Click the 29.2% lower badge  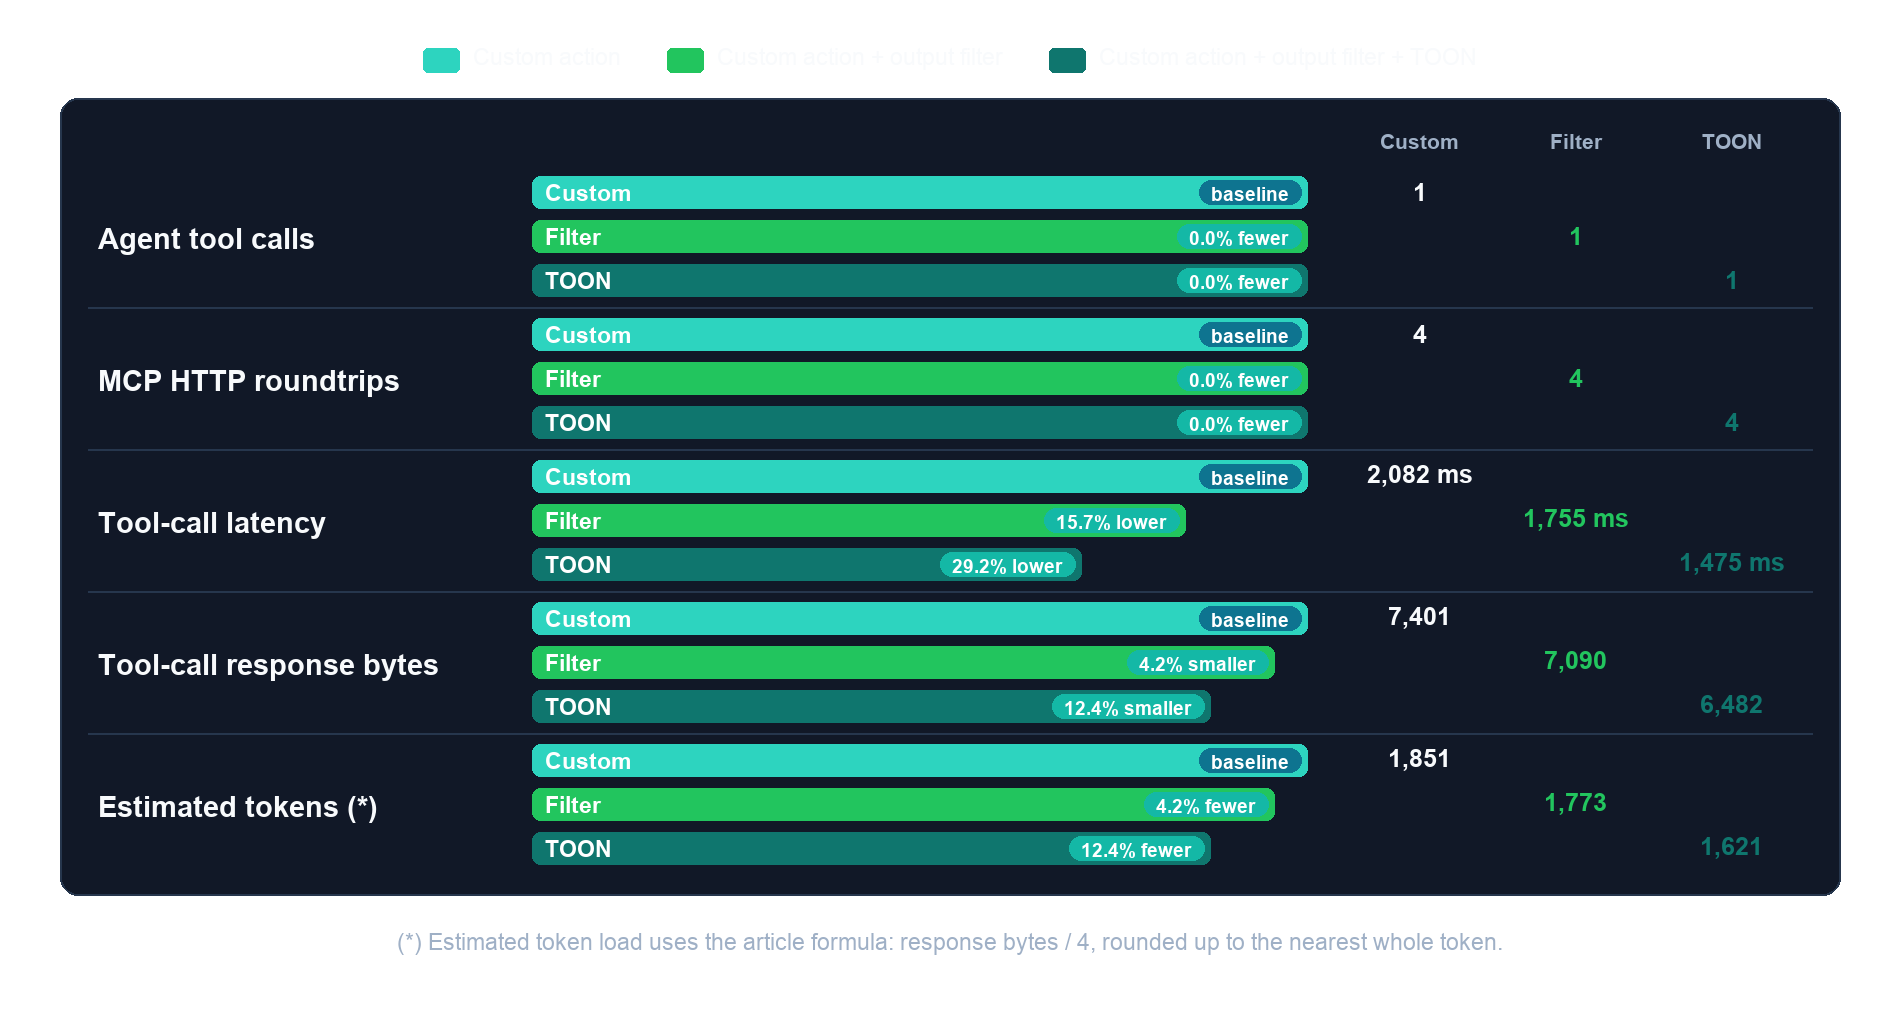(1008, 566)
